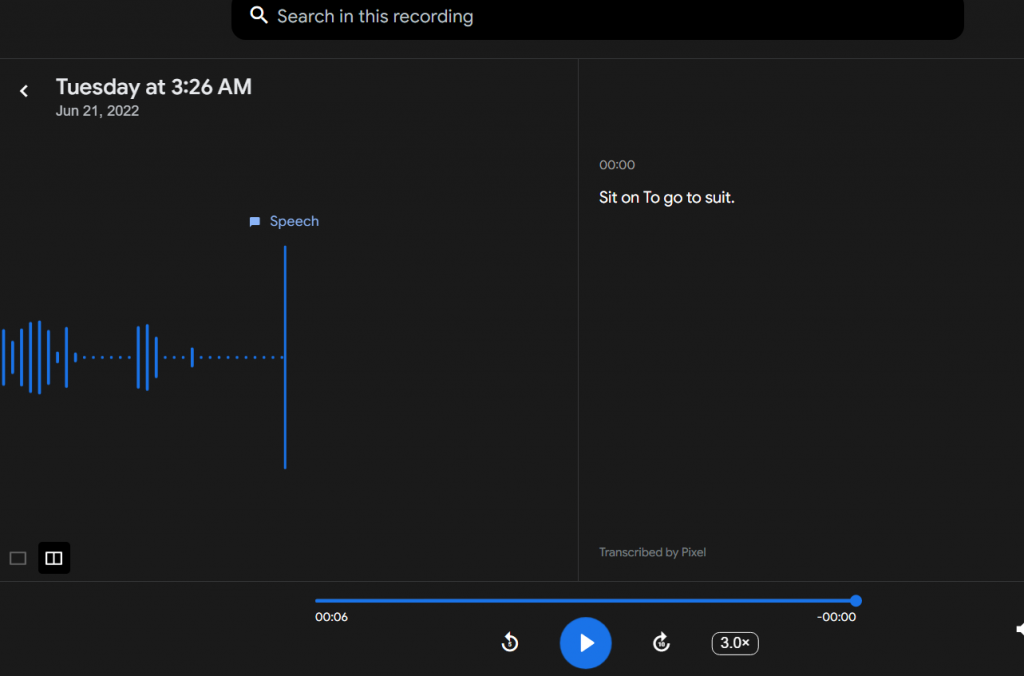Click the middle of the playback progress bar
The width and height of the screenshot is (1024, 676).
pyautogui.click(x=585, y=601)
